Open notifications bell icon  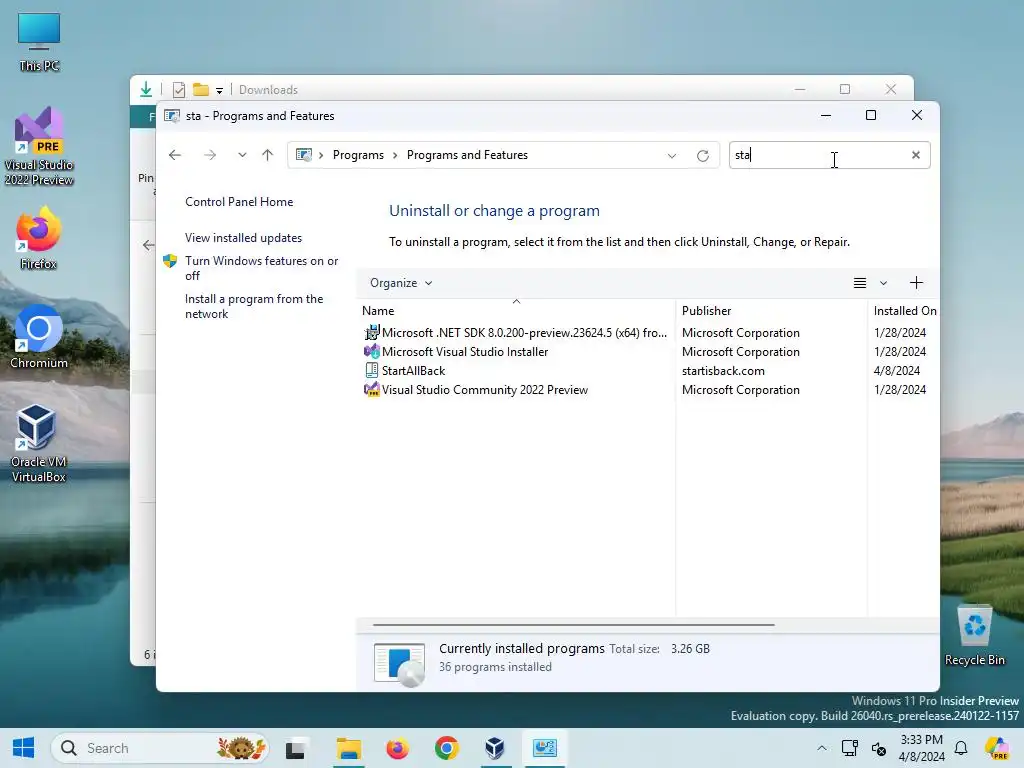(x=961, y=748)
